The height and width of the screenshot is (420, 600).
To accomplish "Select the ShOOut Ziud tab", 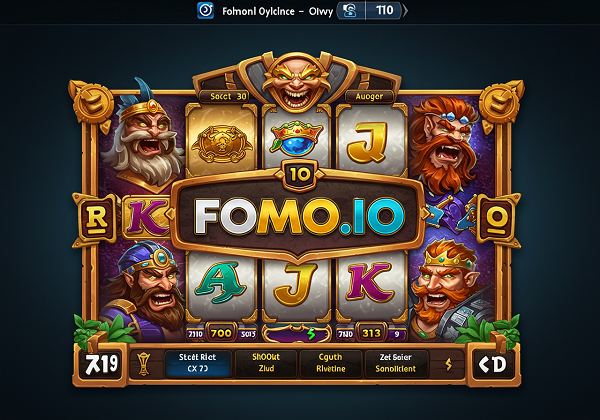I will [266, 363].
